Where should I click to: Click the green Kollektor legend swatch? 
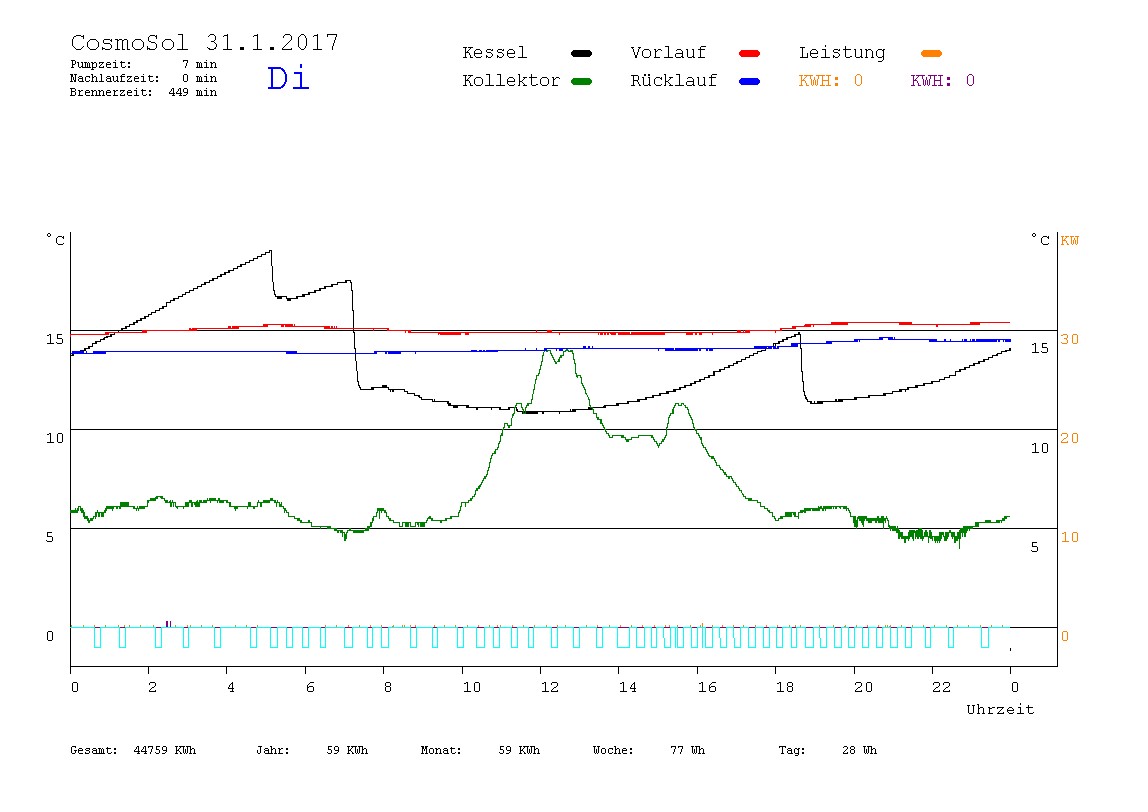click(x=581, y=81)
